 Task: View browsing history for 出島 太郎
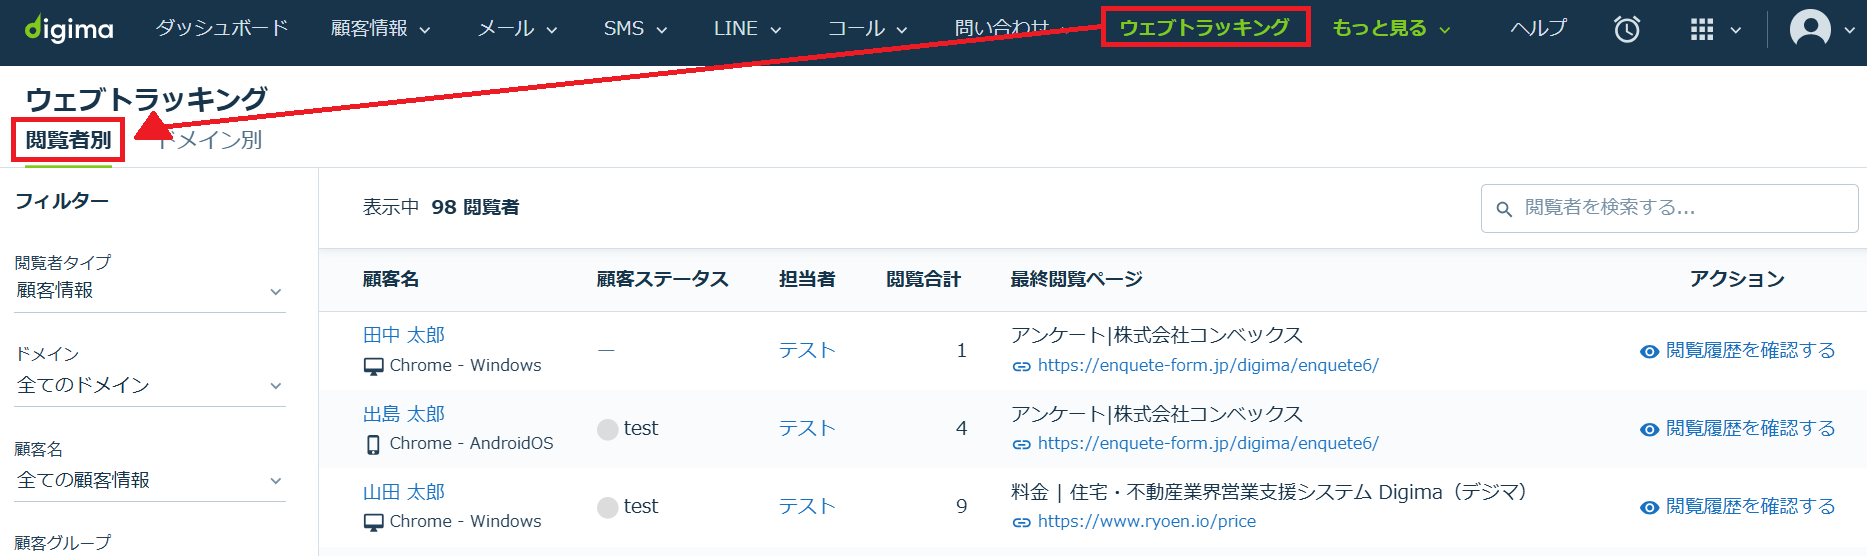click(1750, 428)
